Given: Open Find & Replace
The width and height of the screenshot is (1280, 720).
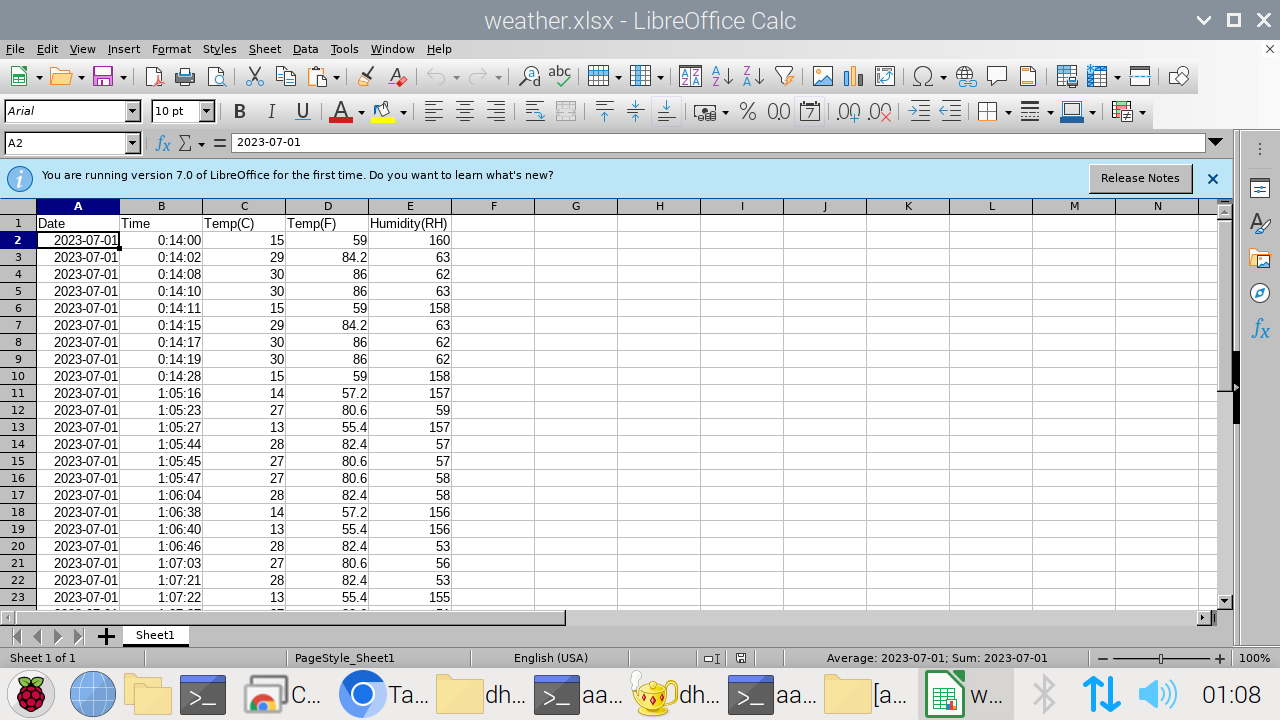Looking at the screenshot, I should pos(529,77).
